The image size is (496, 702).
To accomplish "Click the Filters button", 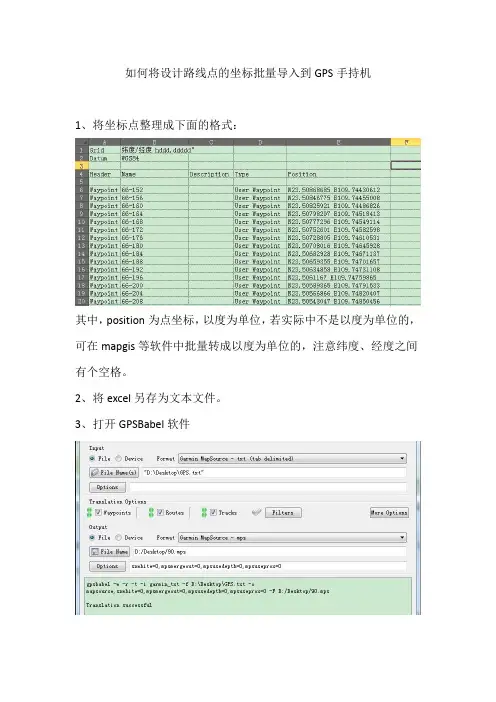I will pos(283,513).
